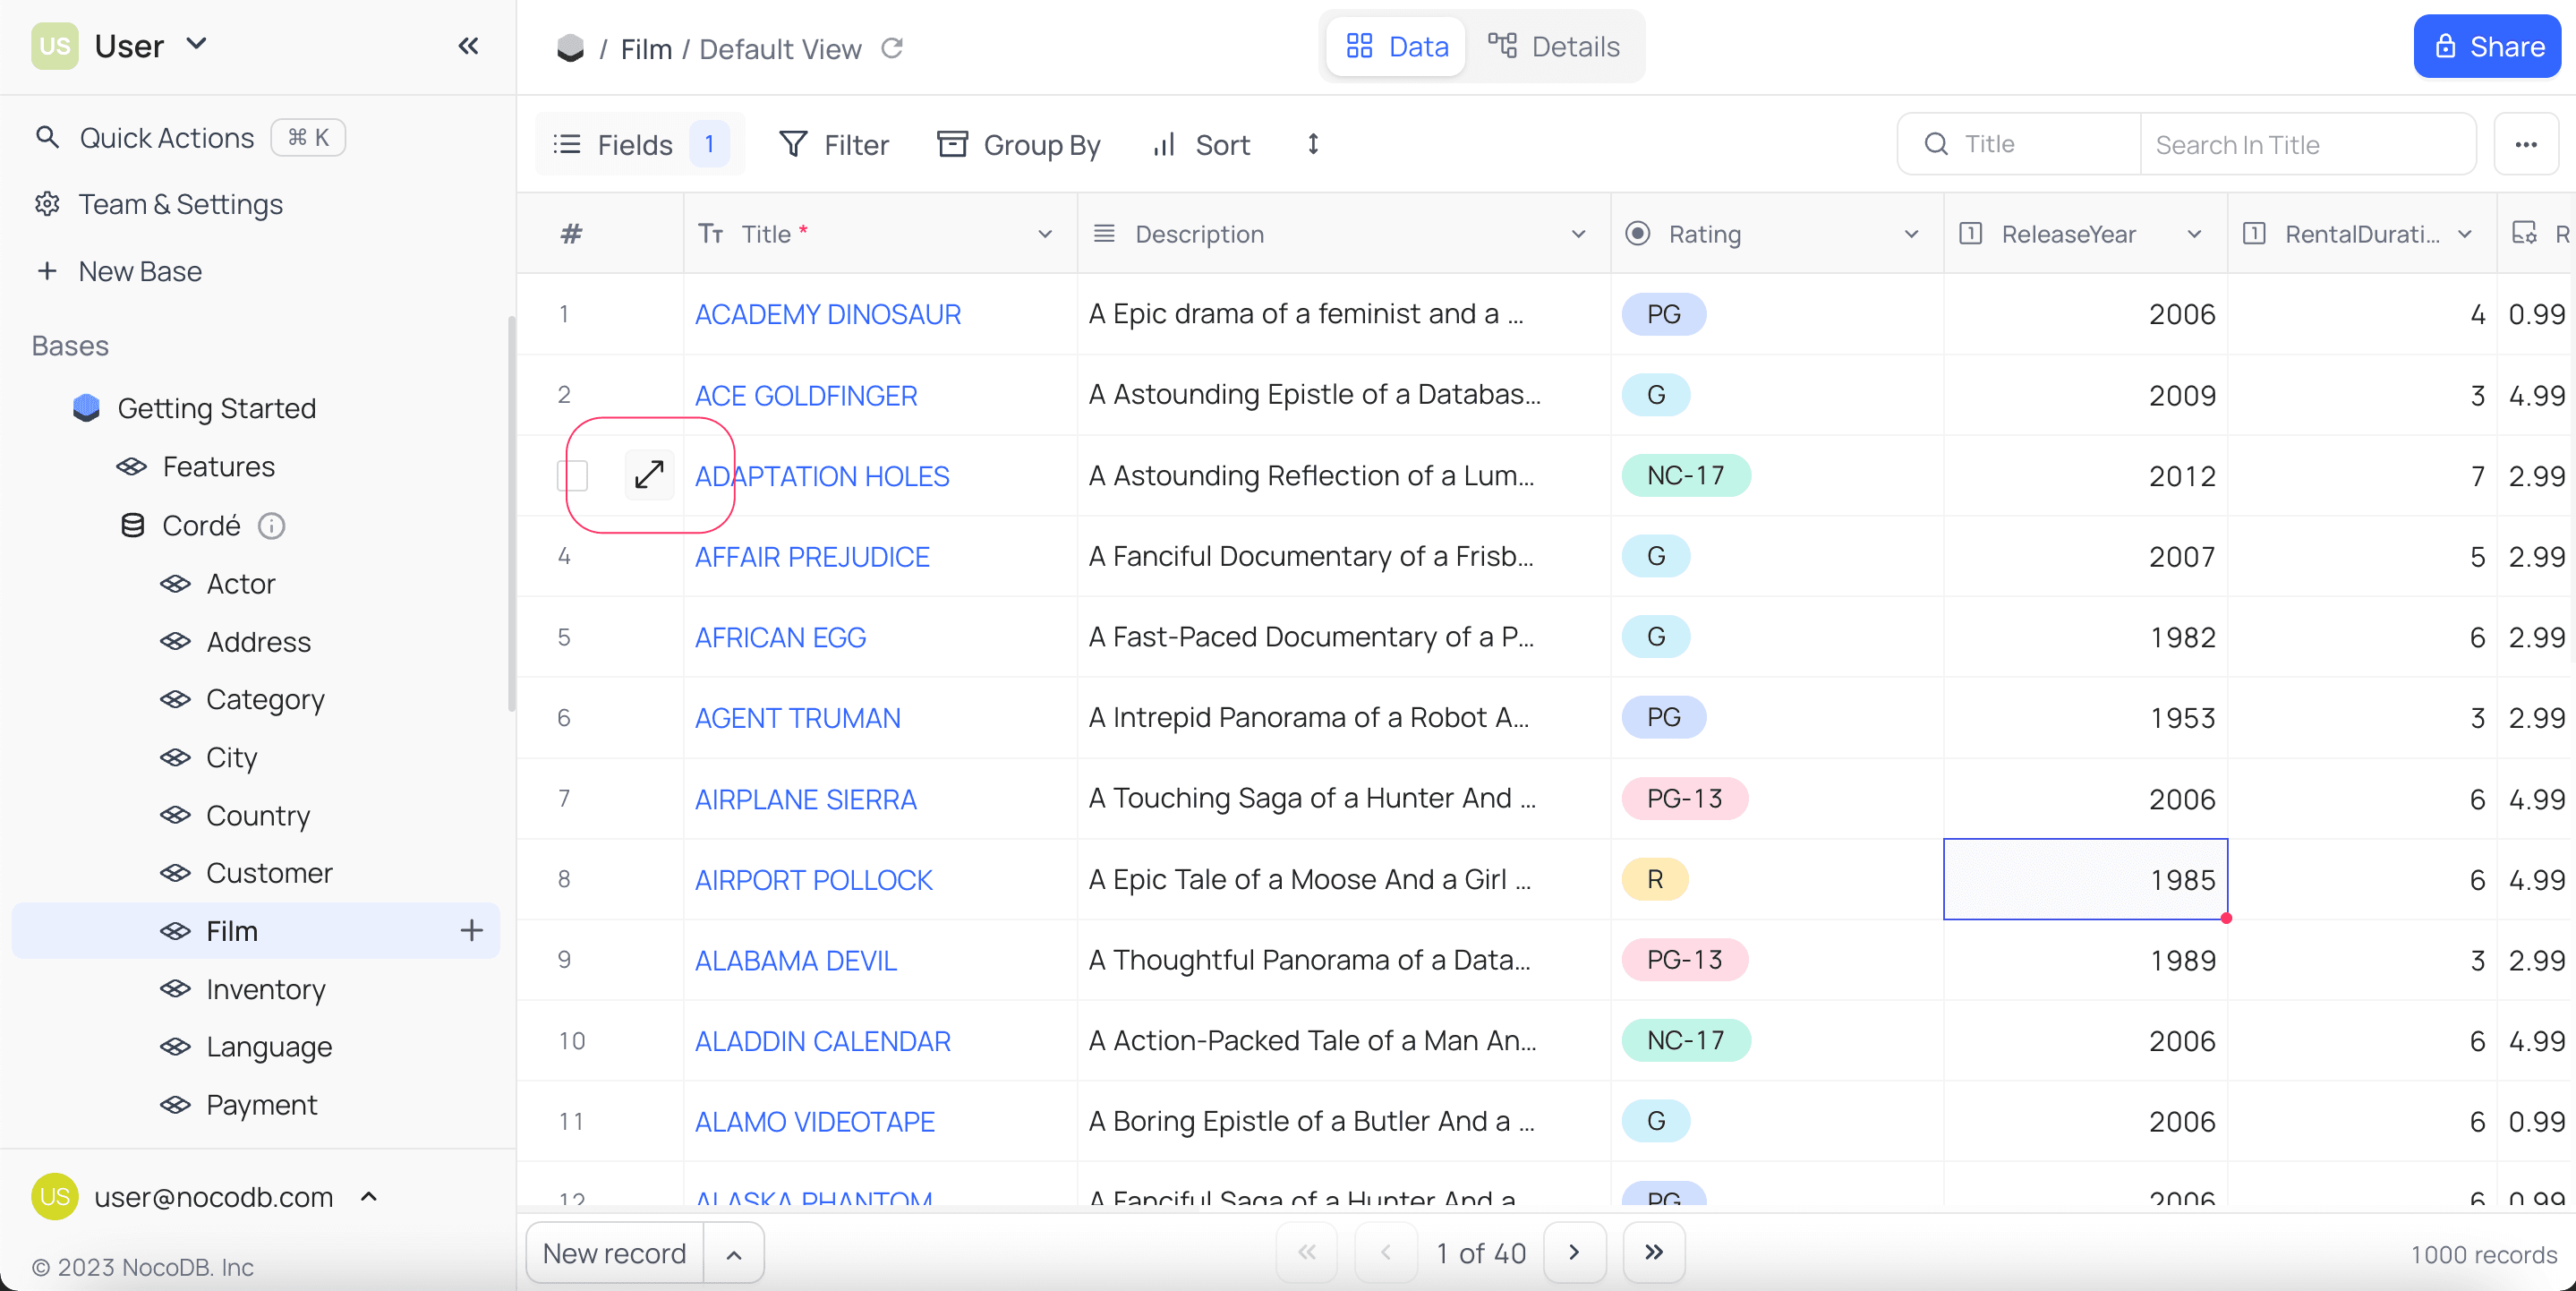Go to the last page with double-arrow icon
The image size is (2576, 1291).
tap(1653, 1252)
